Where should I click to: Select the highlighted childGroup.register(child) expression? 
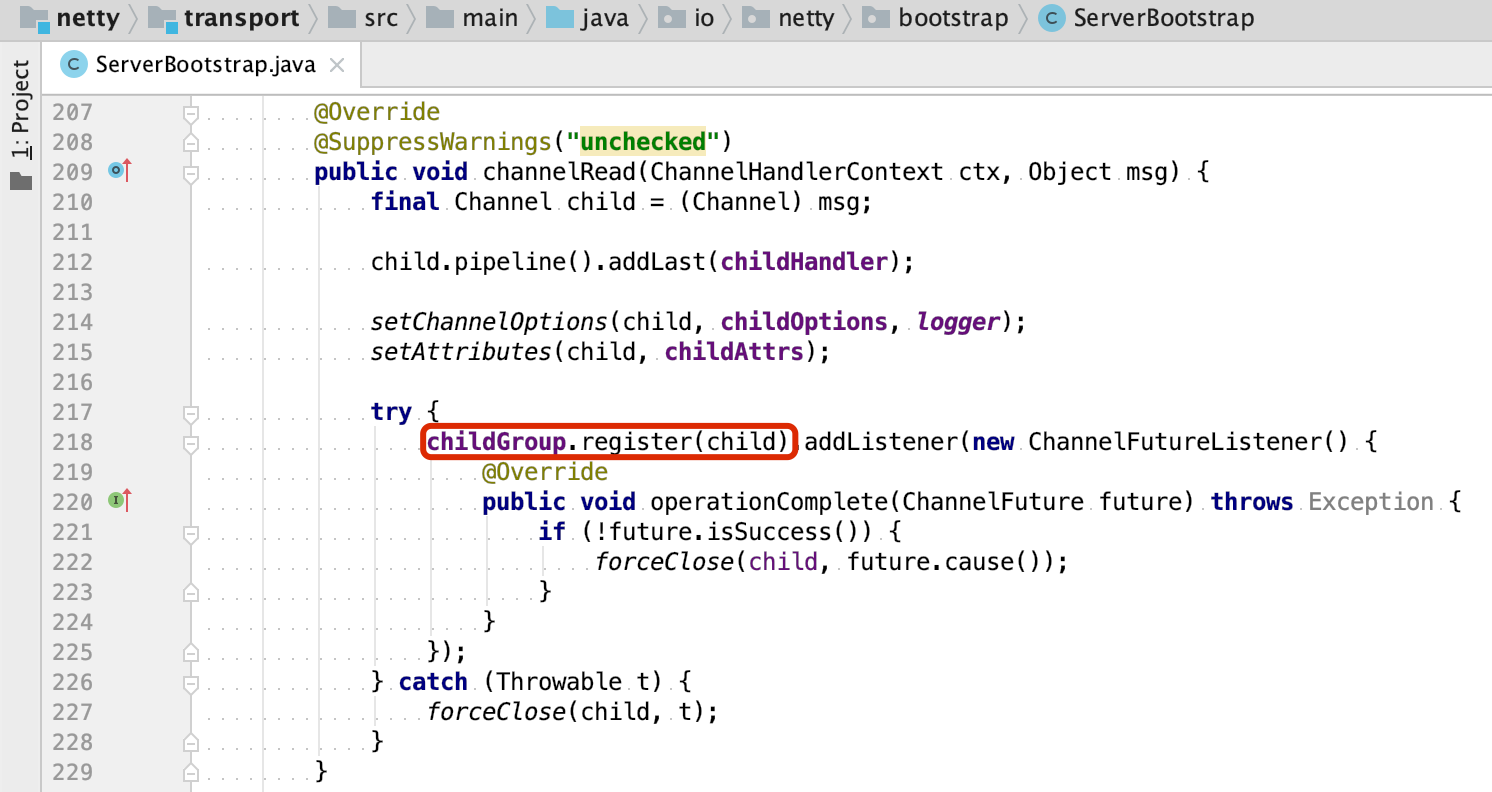(608, 441)
